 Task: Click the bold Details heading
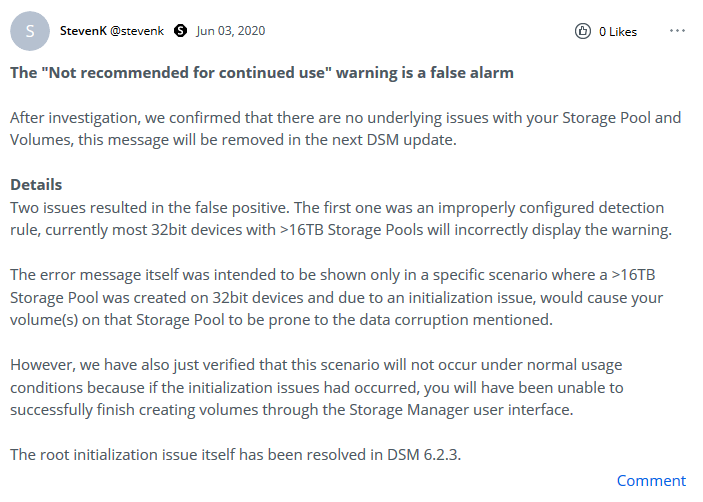(36, 185)
